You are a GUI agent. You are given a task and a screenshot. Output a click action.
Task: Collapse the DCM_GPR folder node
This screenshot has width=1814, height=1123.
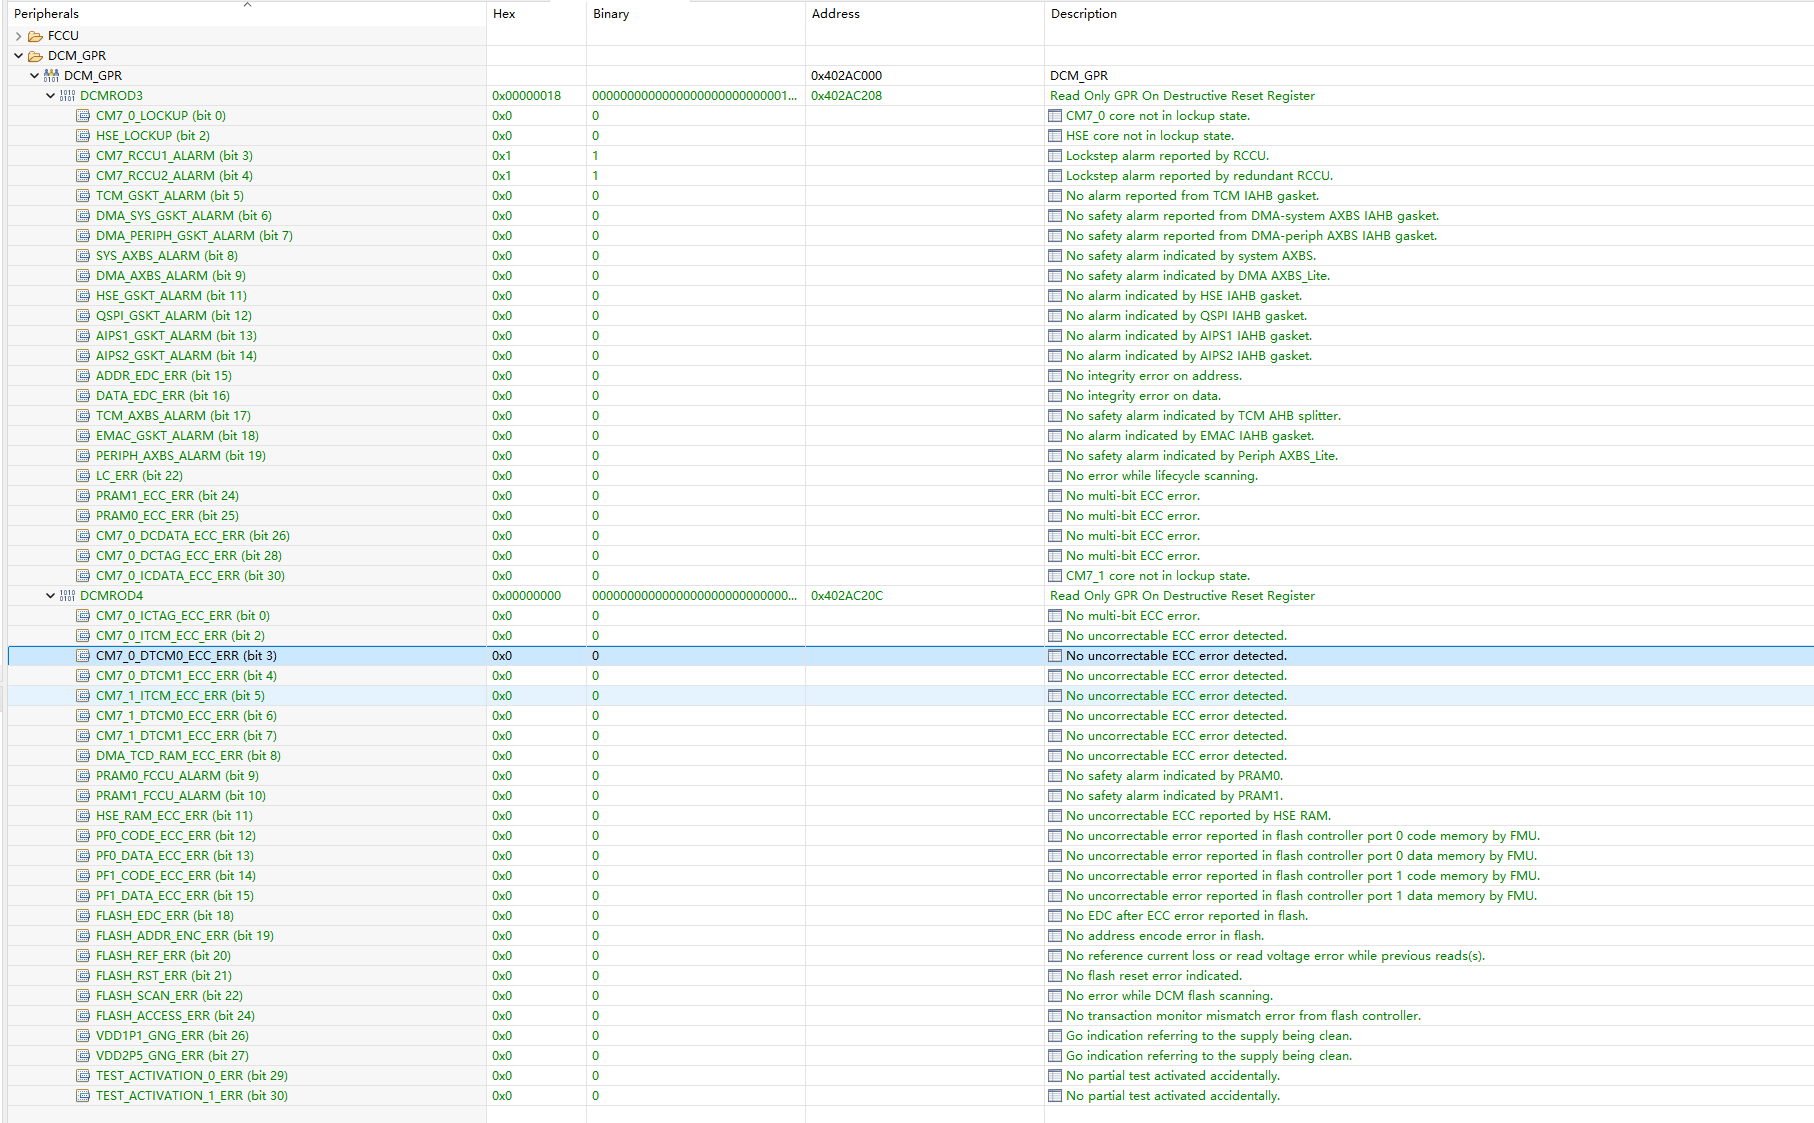click(18, 56)
